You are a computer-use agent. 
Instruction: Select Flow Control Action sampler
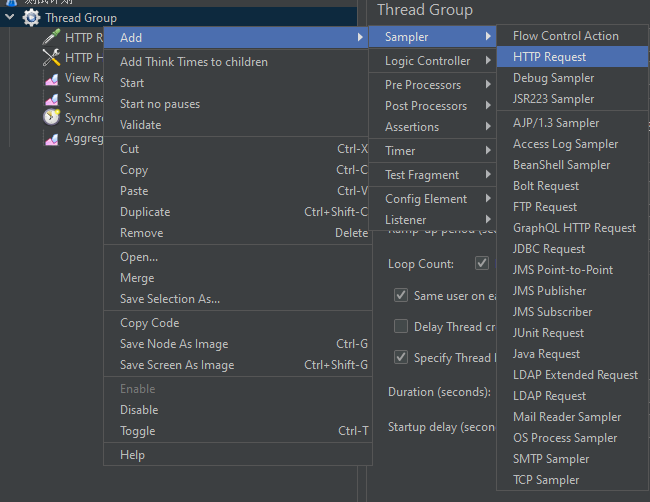click(x=572, y=36)
